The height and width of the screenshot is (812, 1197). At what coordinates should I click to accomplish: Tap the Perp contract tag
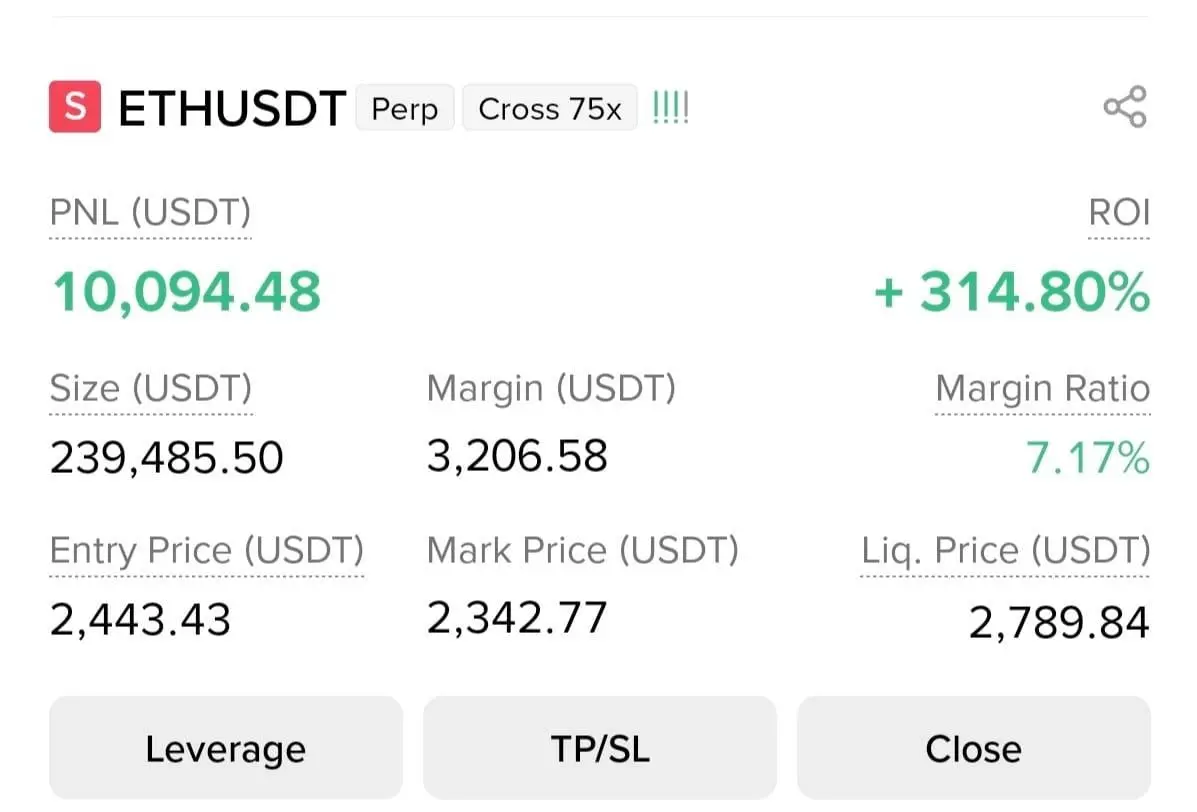(405, 108)
